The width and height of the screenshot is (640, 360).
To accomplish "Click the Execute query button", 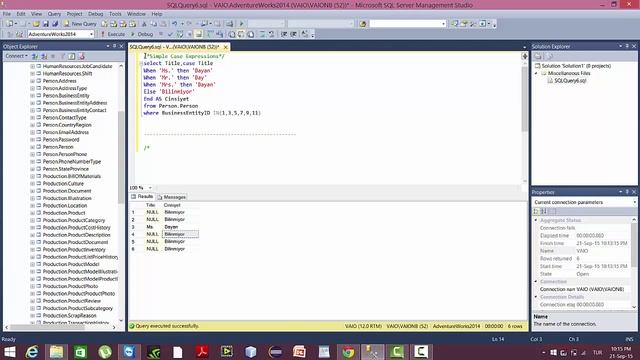I will [x=113, y=34].
